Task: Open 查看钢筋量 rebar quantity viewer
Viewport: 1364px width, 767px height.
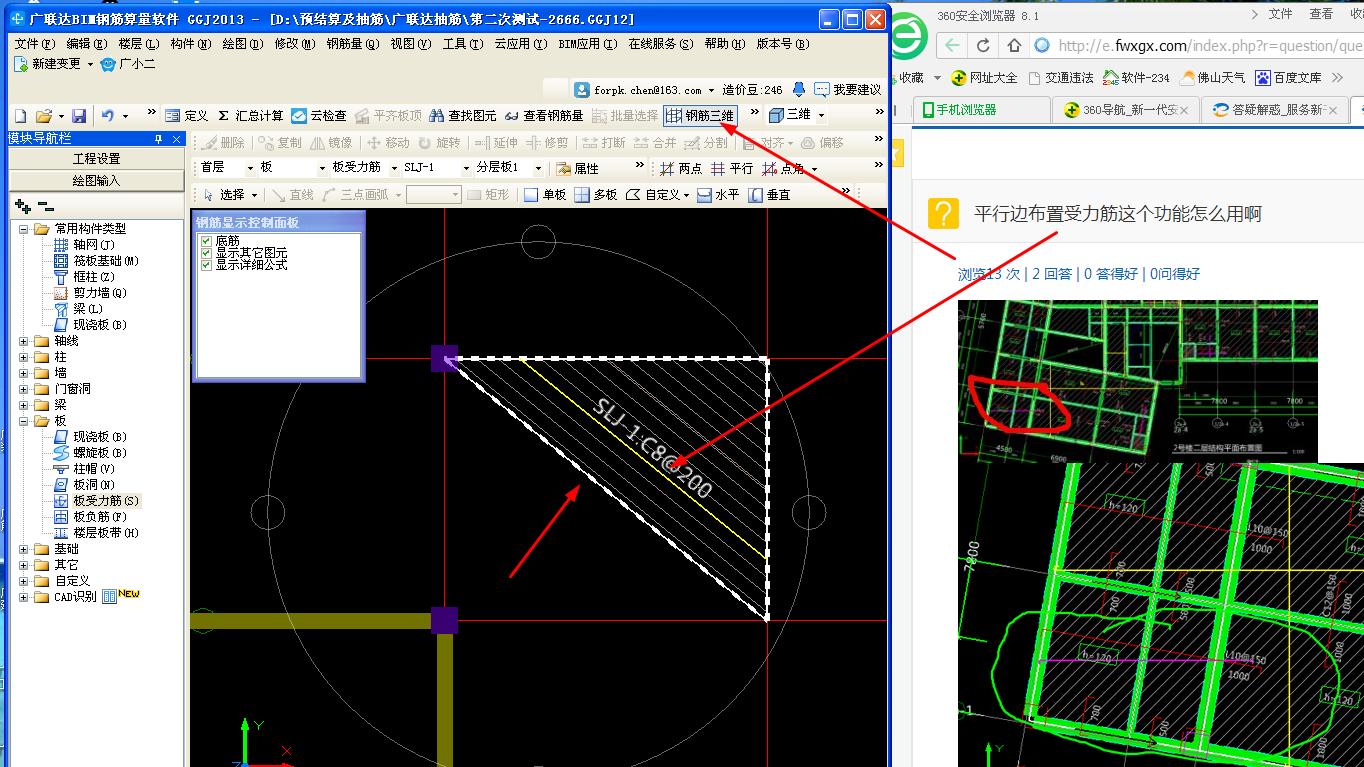Action: tap(544, 116)
